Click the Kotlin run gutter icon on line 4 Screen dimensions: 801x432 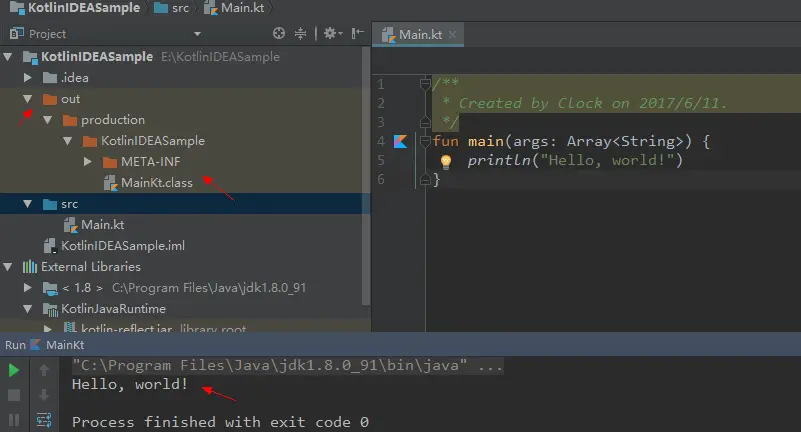(400, 141)
